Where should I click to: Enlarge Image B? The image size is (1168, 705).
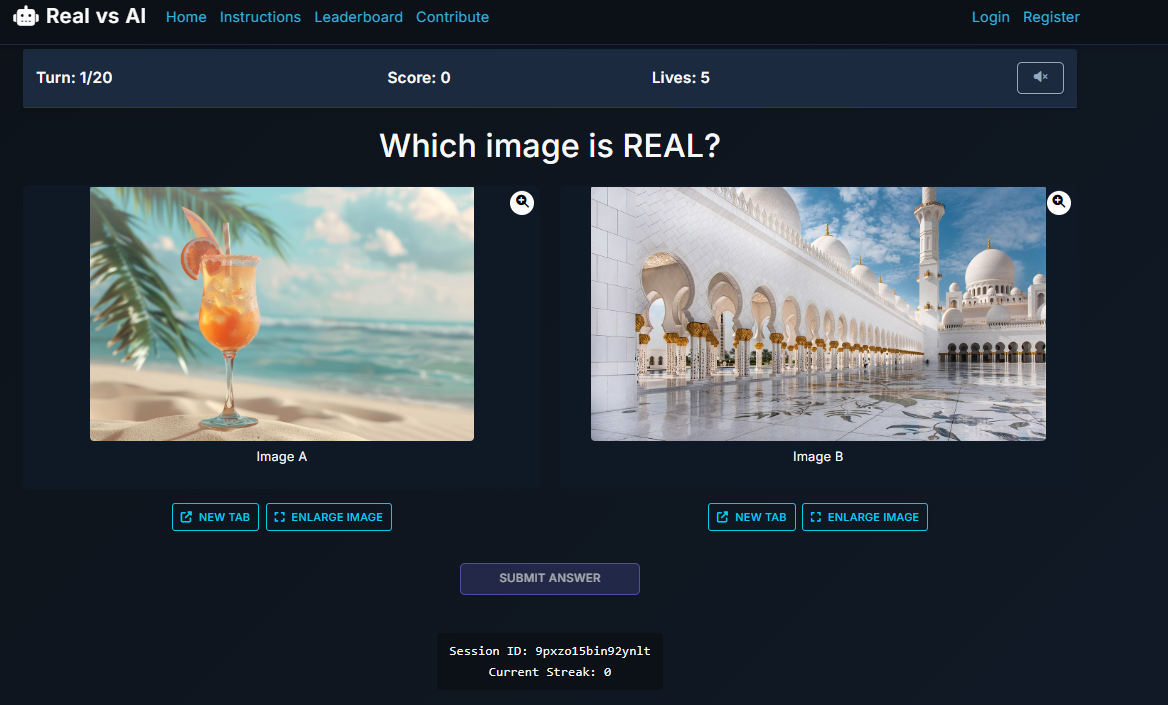pyautogui.click(x=865, y=517)
